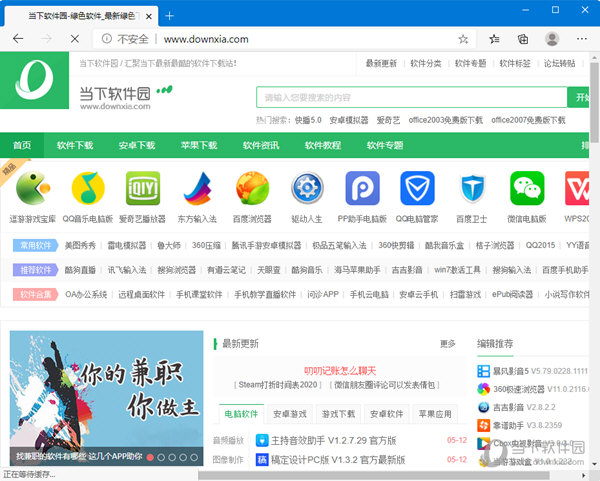Click the 微信电脑版 icon
The image size is (600, 481).
coord(526,187)
